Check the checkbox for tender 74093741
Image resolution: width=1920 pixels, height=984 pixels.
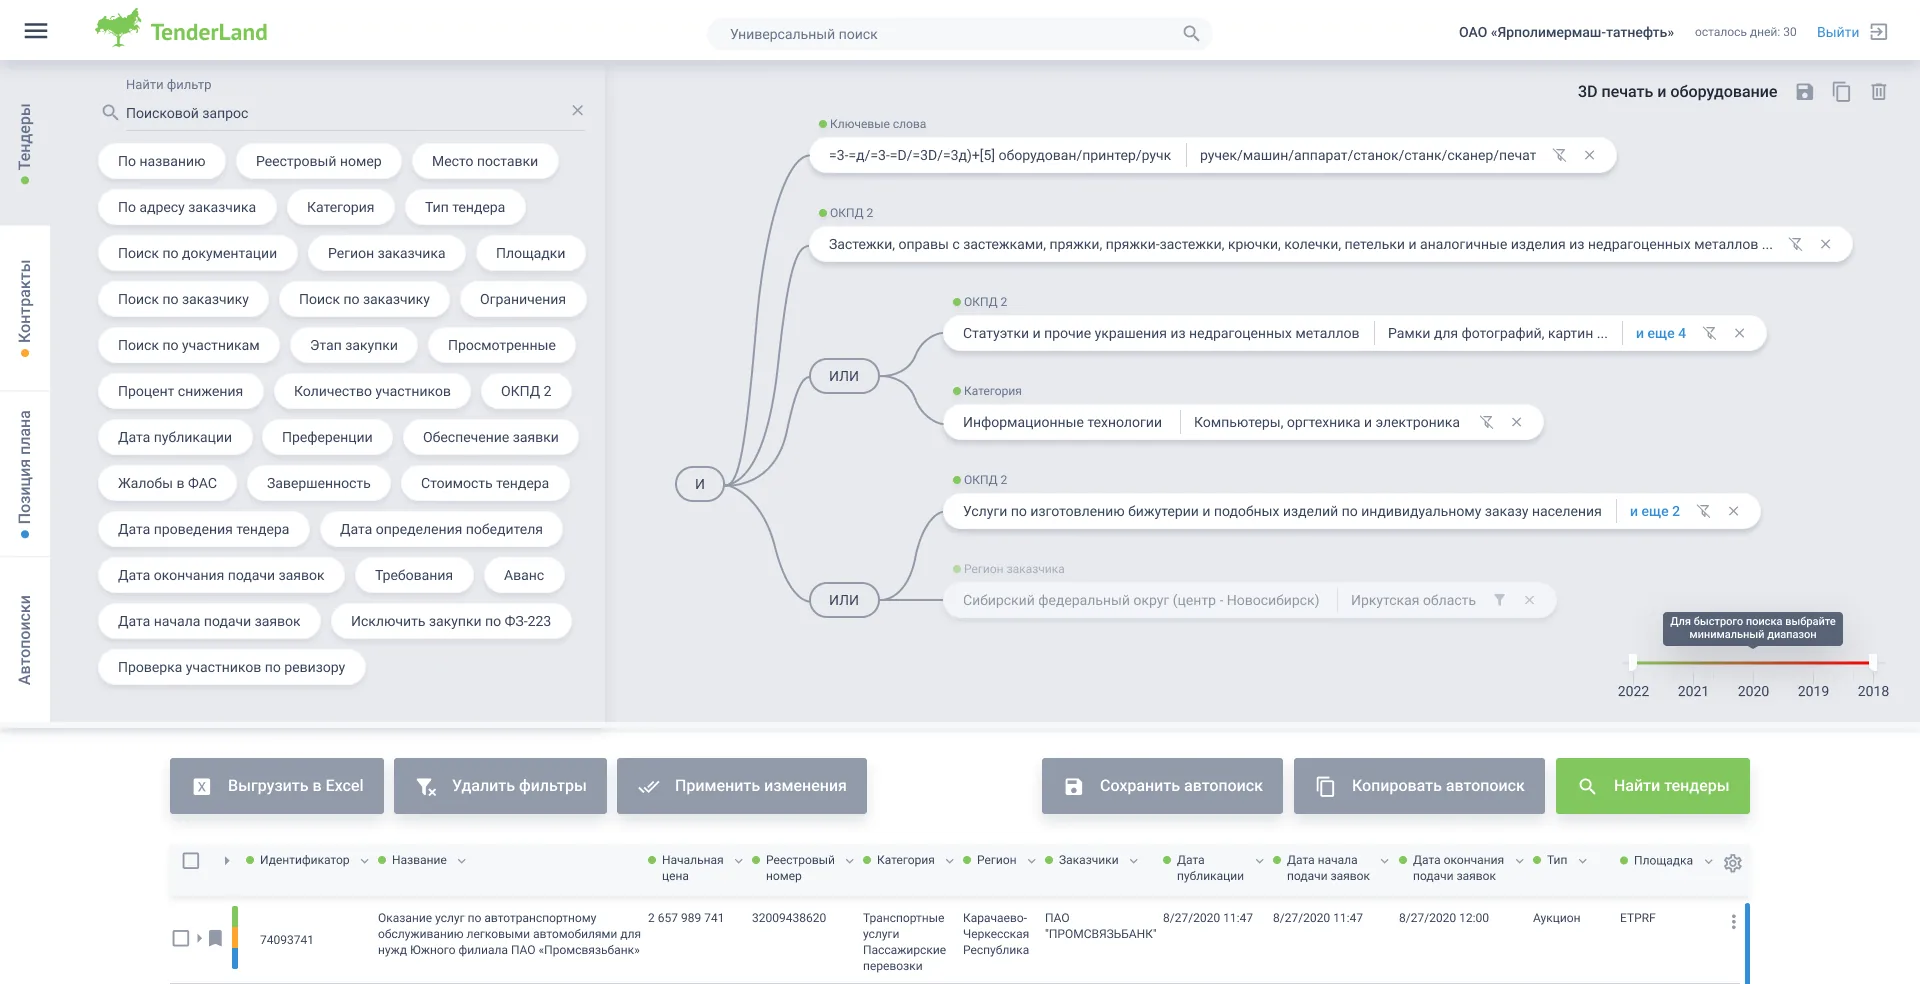pos(181,938)
